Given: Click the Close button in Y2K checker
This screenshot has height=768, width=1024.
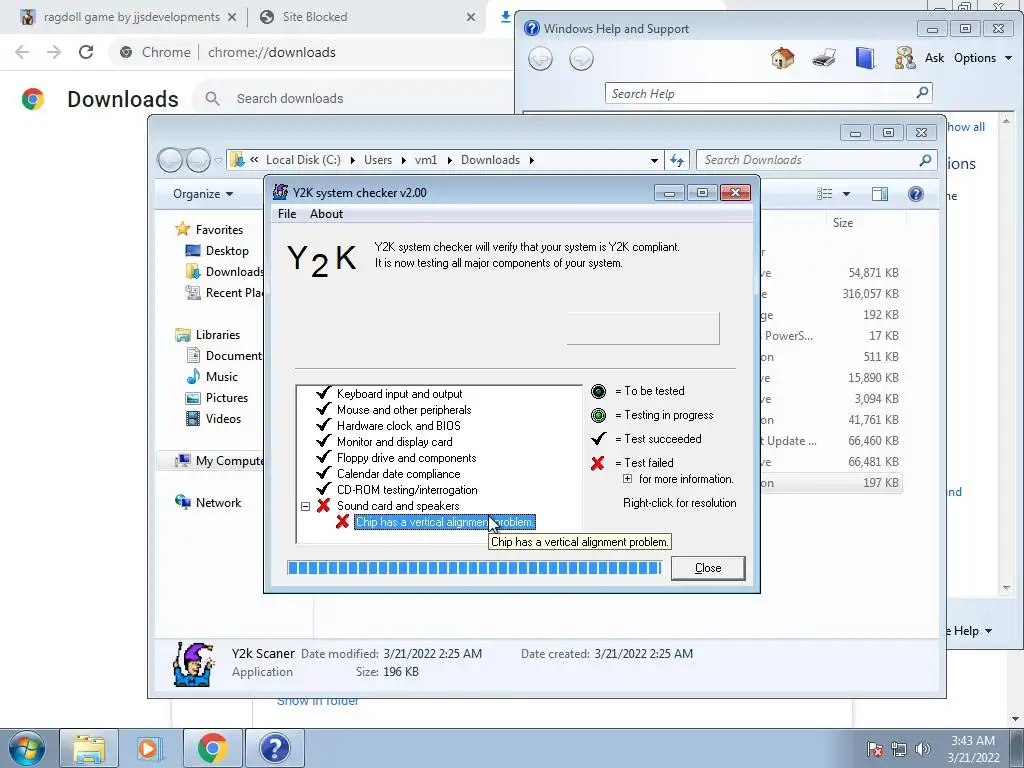Looking at the screenshot, I should pyautogui.click(x=708, y=568).
